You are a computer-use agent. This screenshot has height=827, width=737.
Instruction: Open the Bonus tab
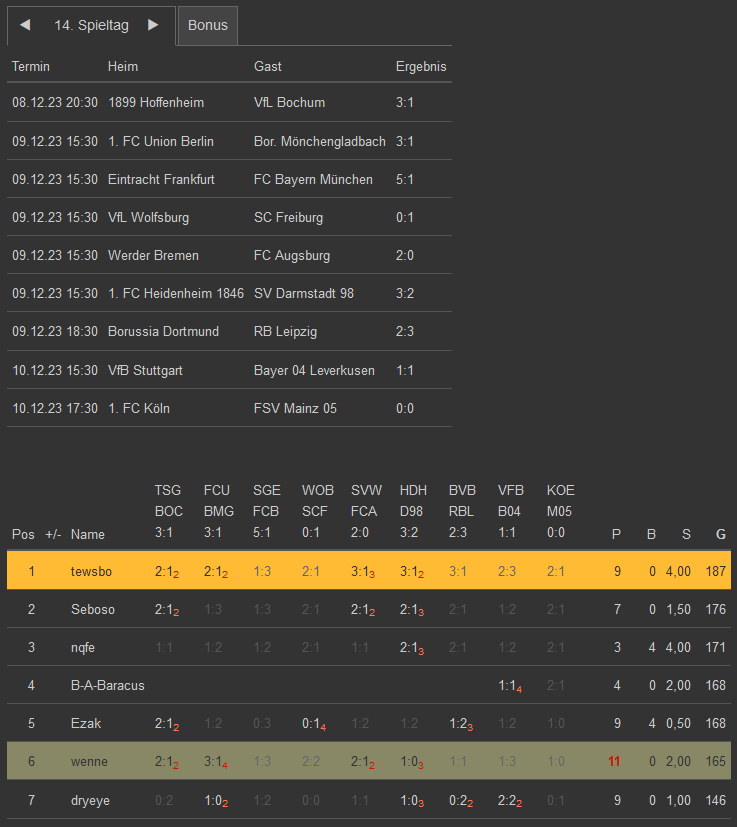(208, 25)
